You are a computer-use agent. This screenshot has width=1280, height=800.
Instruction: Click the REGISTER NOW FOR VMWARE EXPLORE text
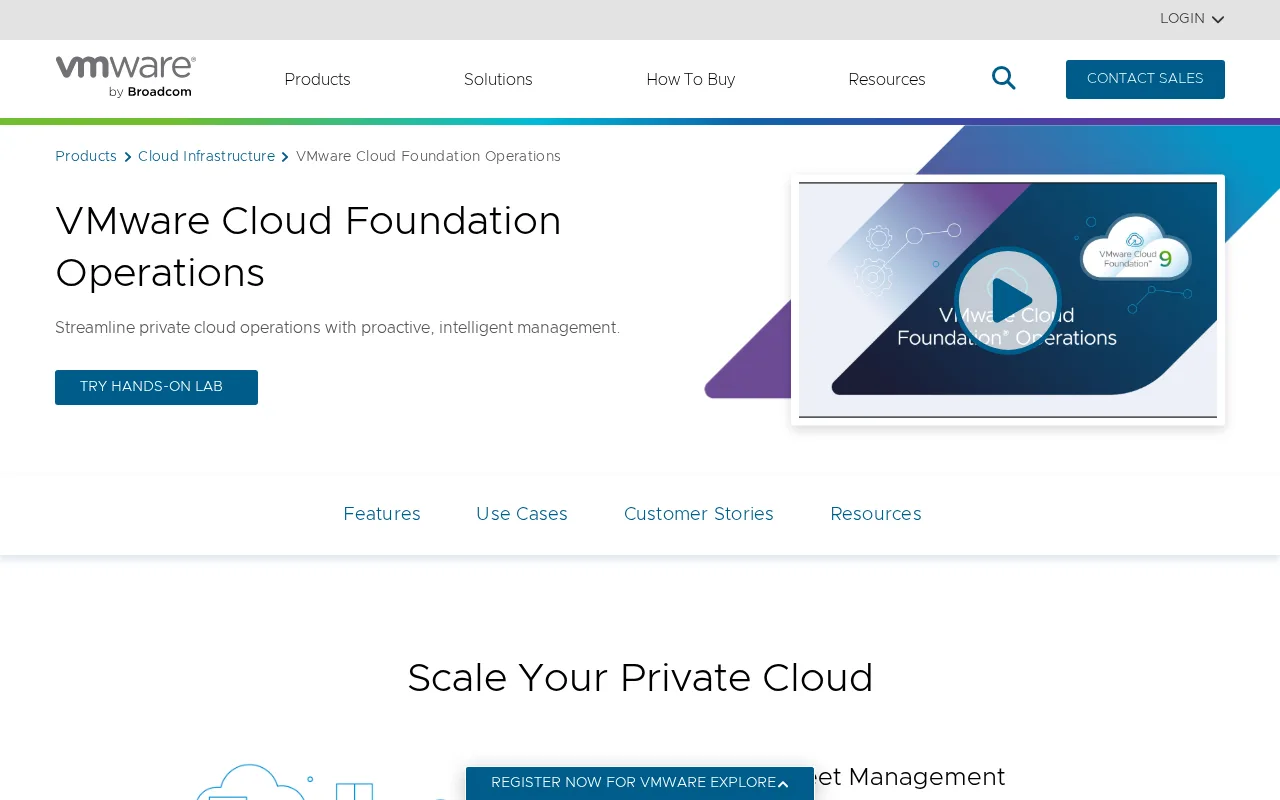(633, 783)
